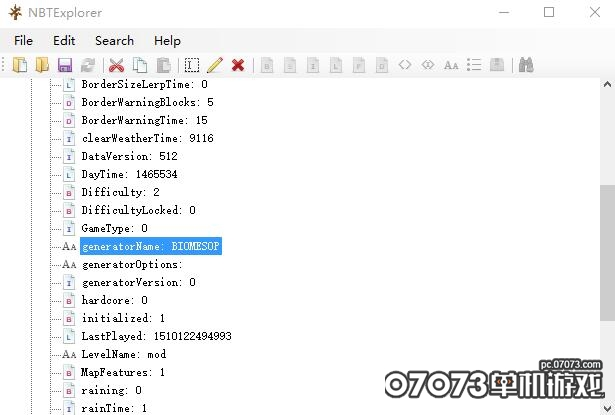Click the Cut scissors icon

(x=116, y=65)
